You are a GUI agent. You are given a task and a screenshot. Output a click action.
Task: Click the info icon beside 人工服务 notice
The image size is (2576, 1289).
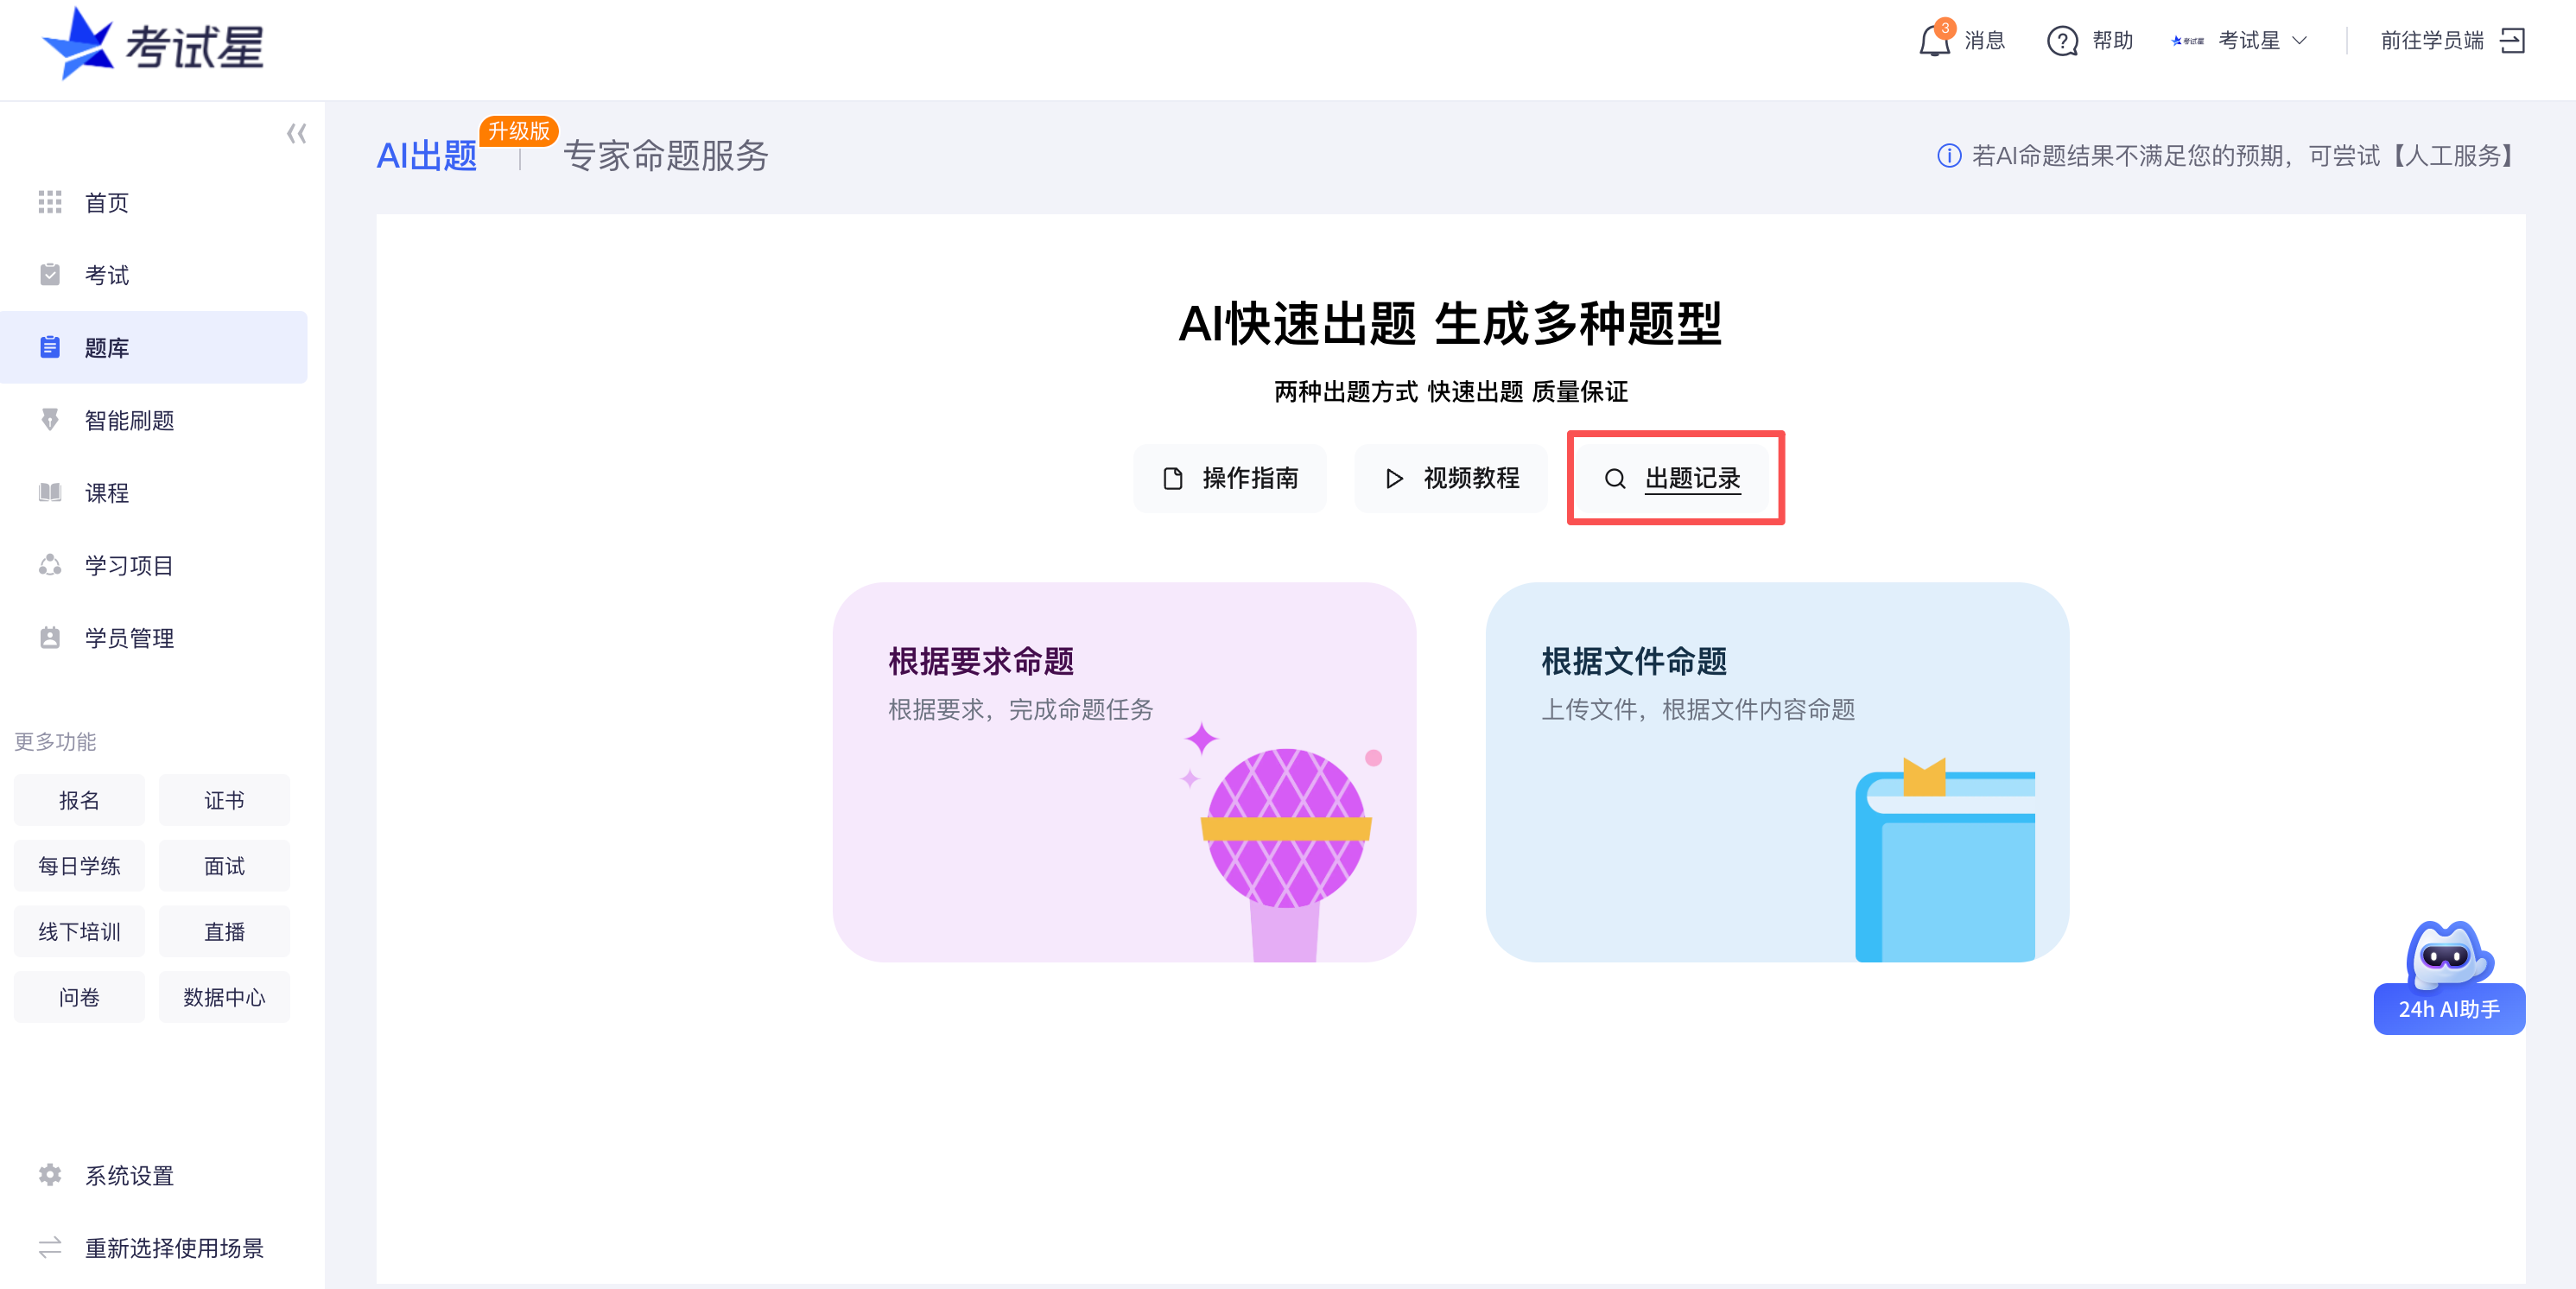1948,156
